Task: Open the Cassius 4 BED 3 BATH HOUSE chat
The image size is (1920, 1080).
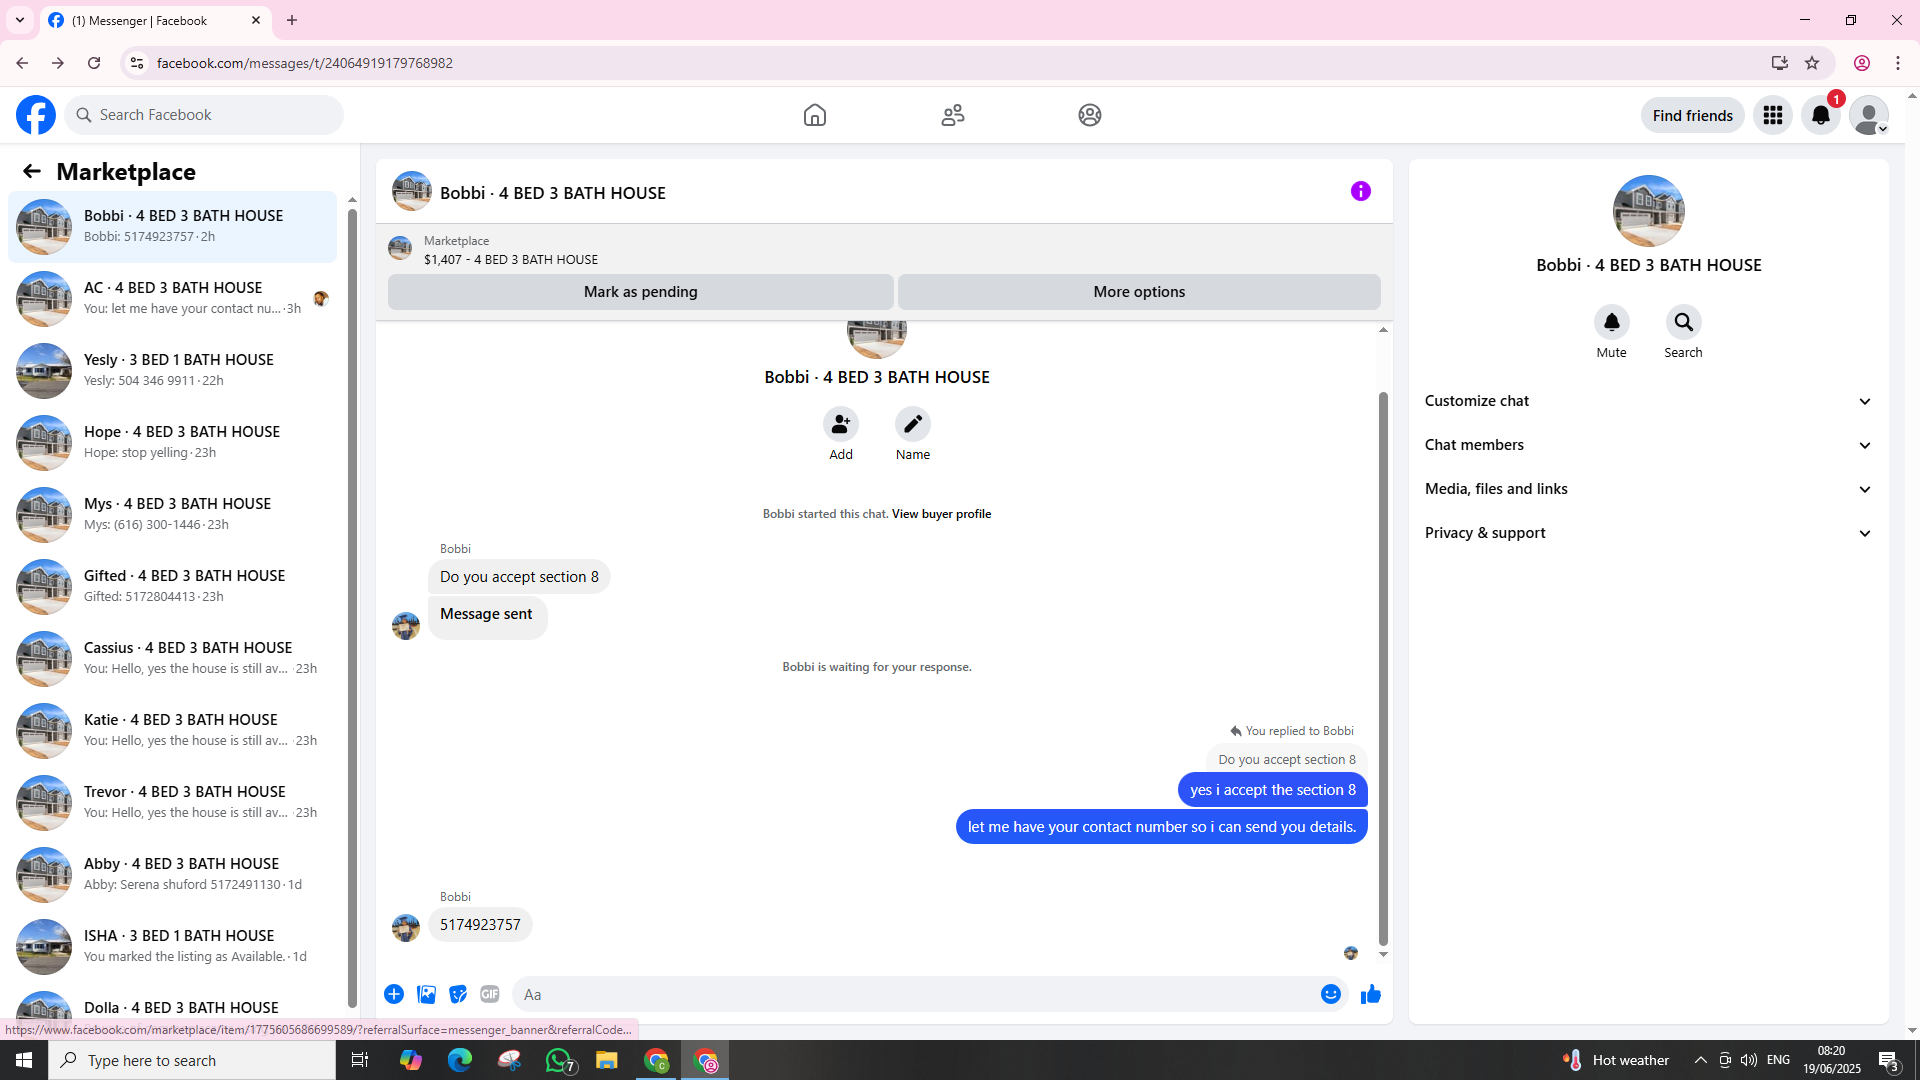Action: pos(172,658)
